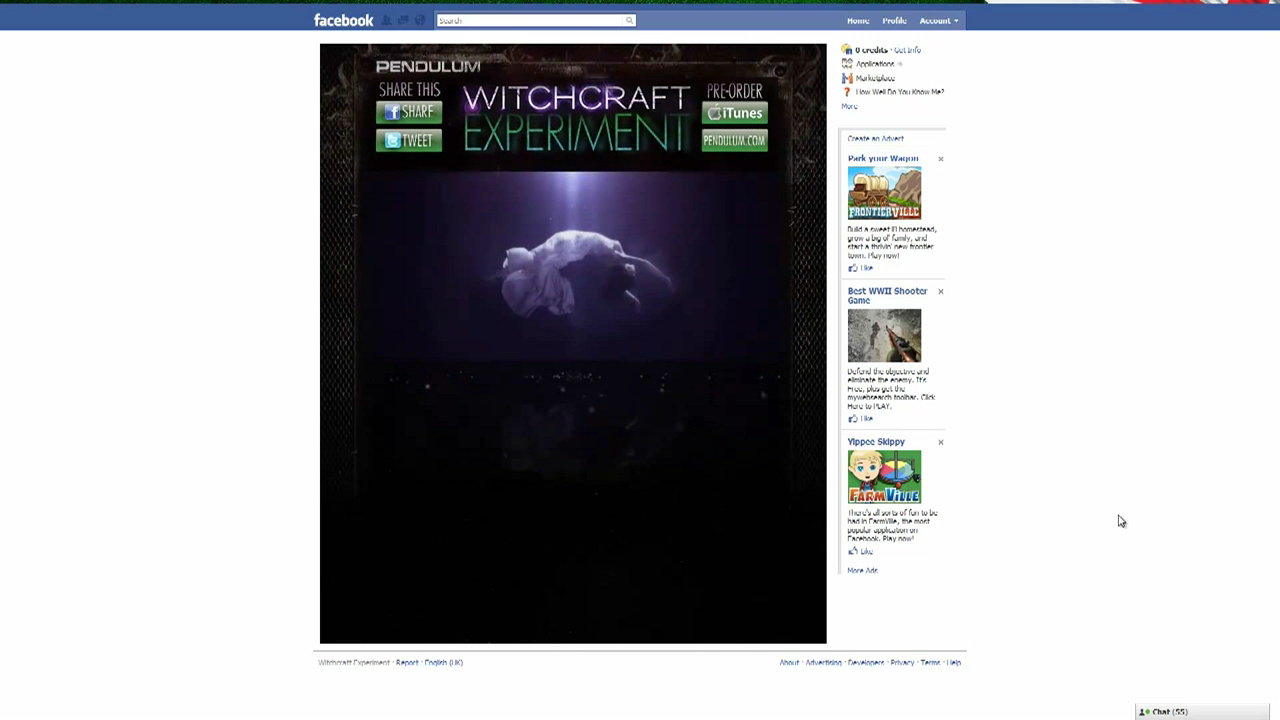Click the FrontierVille ad thumbnail

pos(884,193)
